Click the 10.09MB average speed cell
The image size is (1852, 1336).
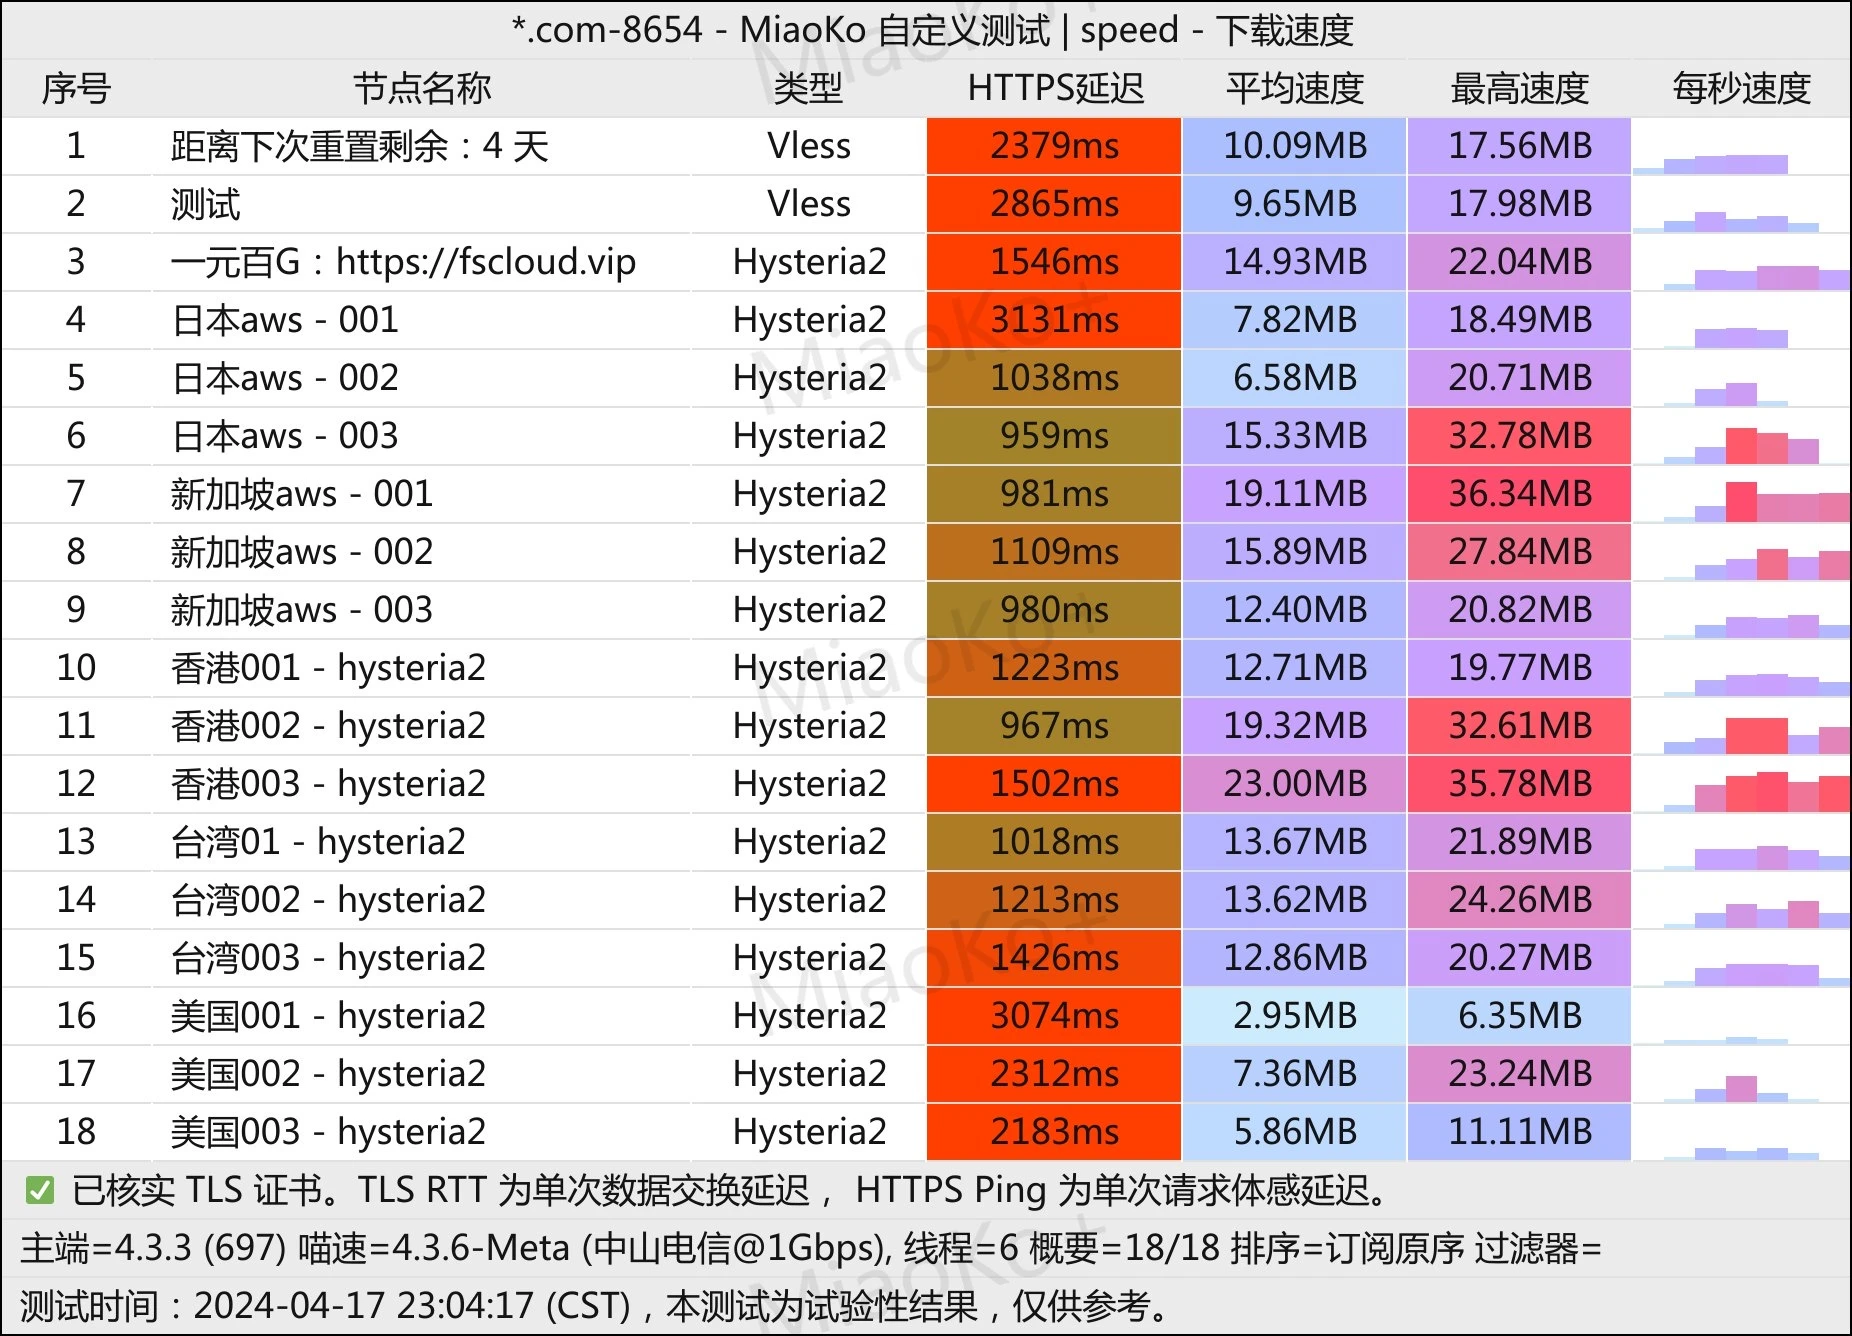pos(1295,146)
